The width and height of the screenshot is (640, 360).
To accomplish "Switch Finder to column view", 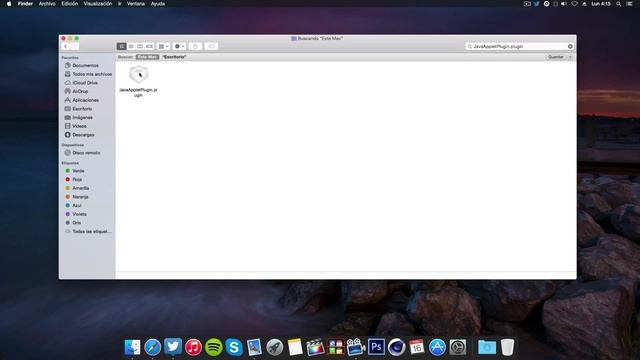I will [140, 47].
